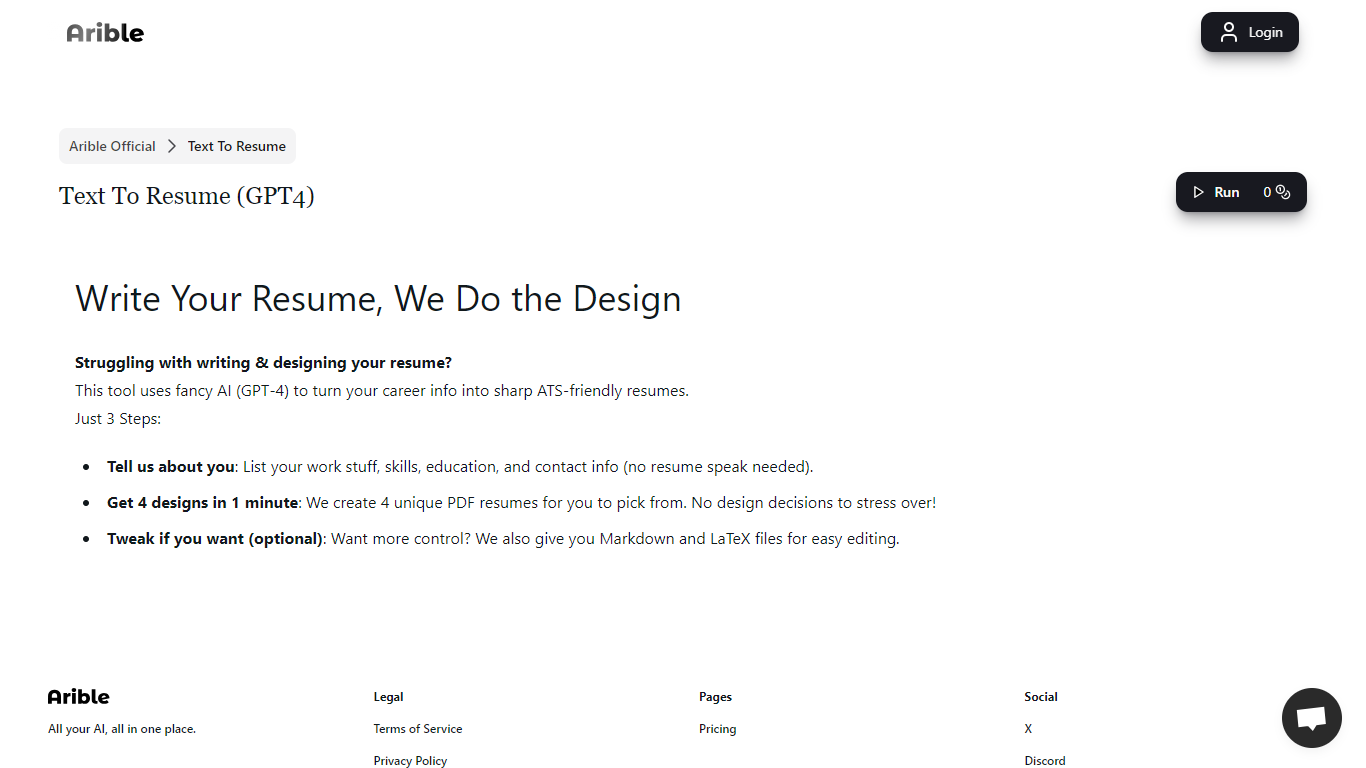
Task: Click the footer Arible logo
Action: click(x=78, y=697)
